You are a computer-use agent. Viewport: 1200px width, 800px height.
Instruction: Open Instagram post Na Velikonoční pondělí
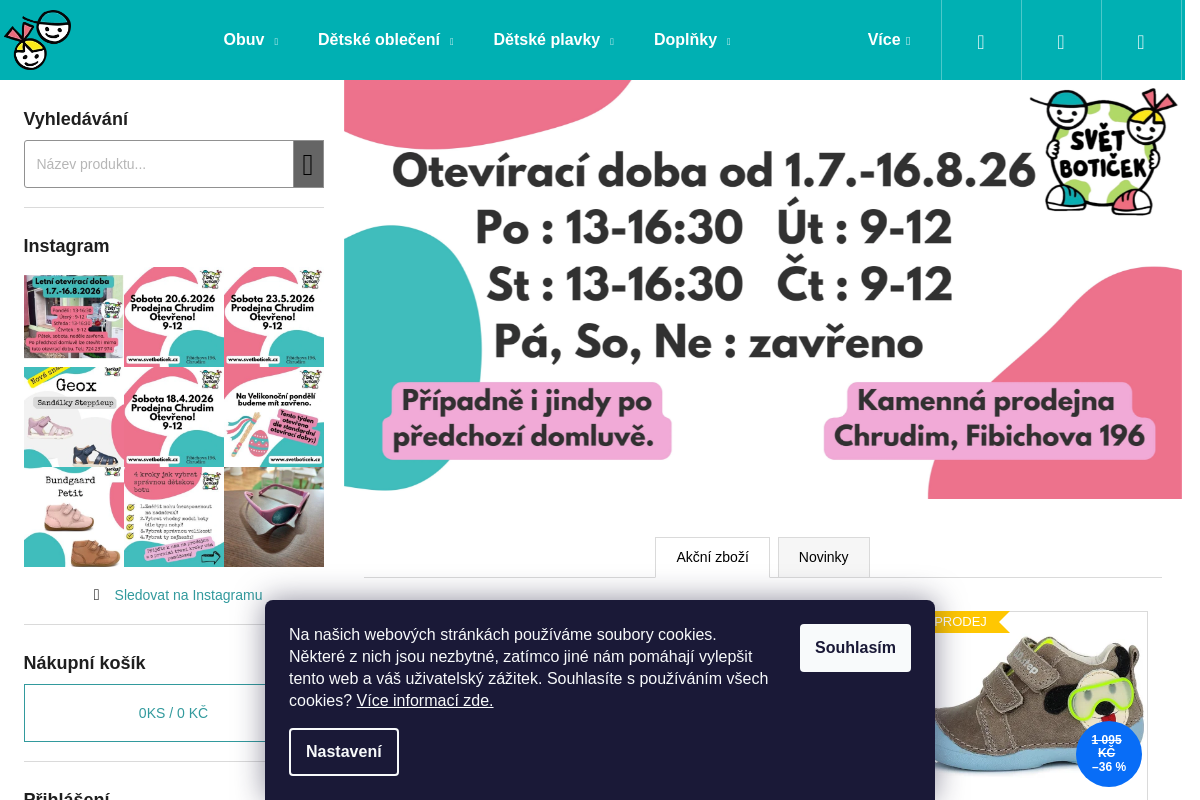point(274,417)
